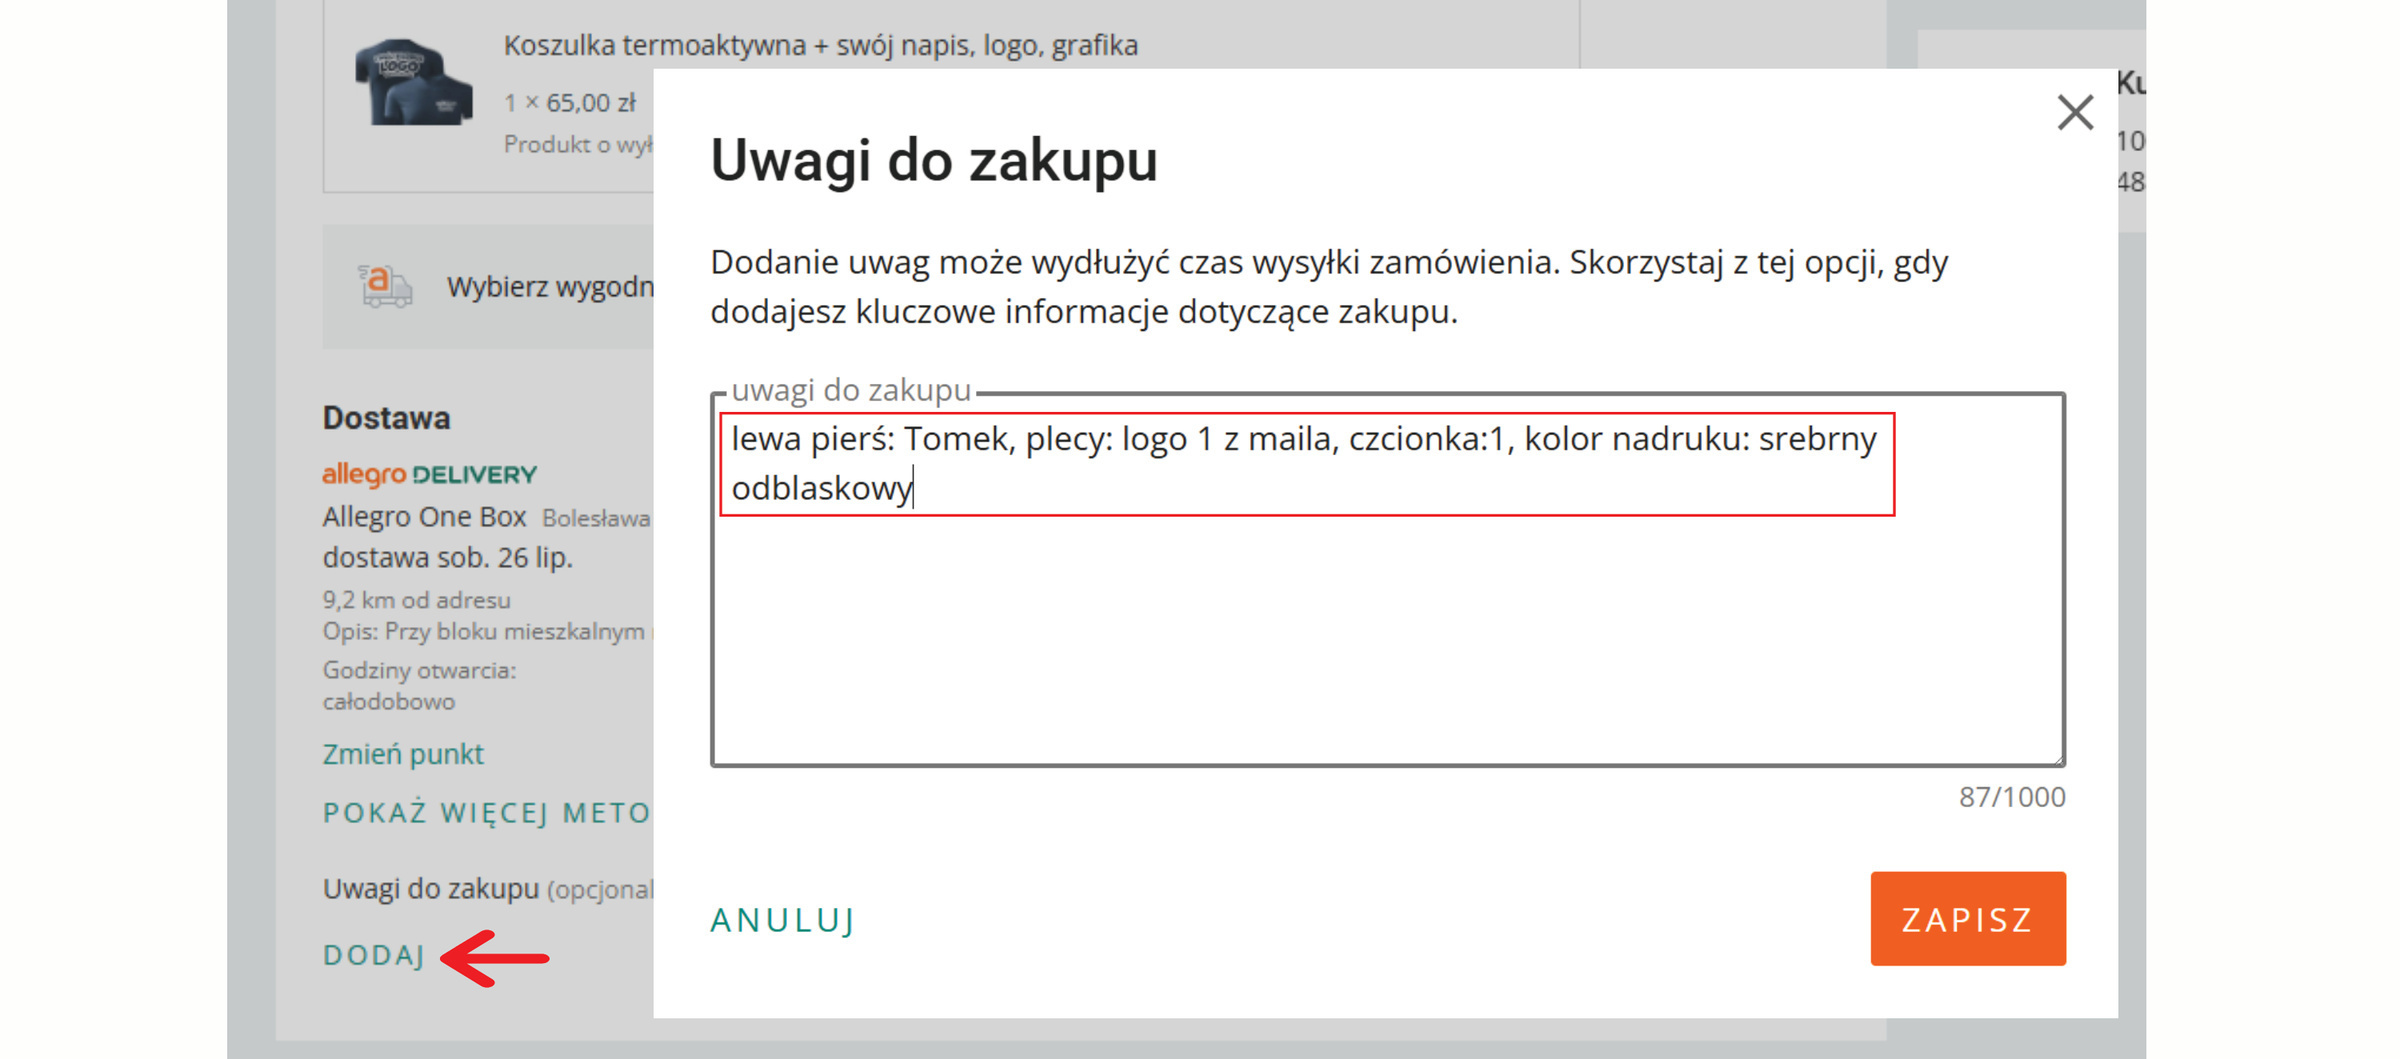Click DODAJ under Uwagi do zakupu
Viewport: 2400px width, 1059px height.
374,955
